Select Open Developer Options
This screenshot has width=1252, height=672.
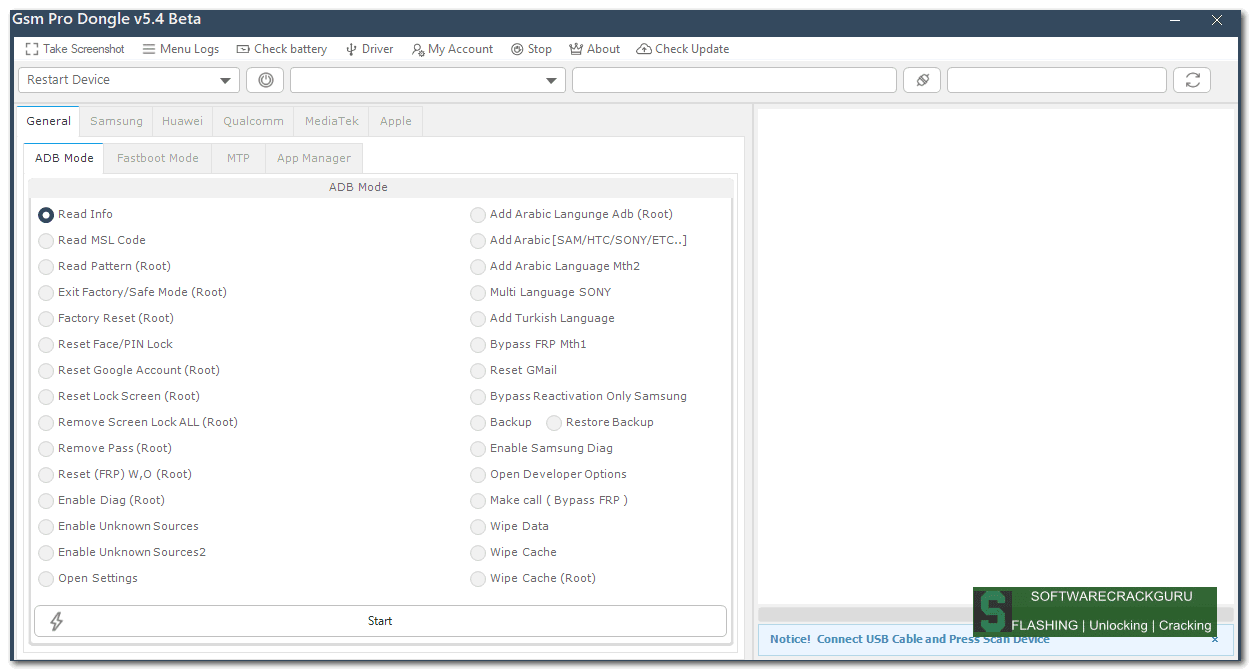549,474
